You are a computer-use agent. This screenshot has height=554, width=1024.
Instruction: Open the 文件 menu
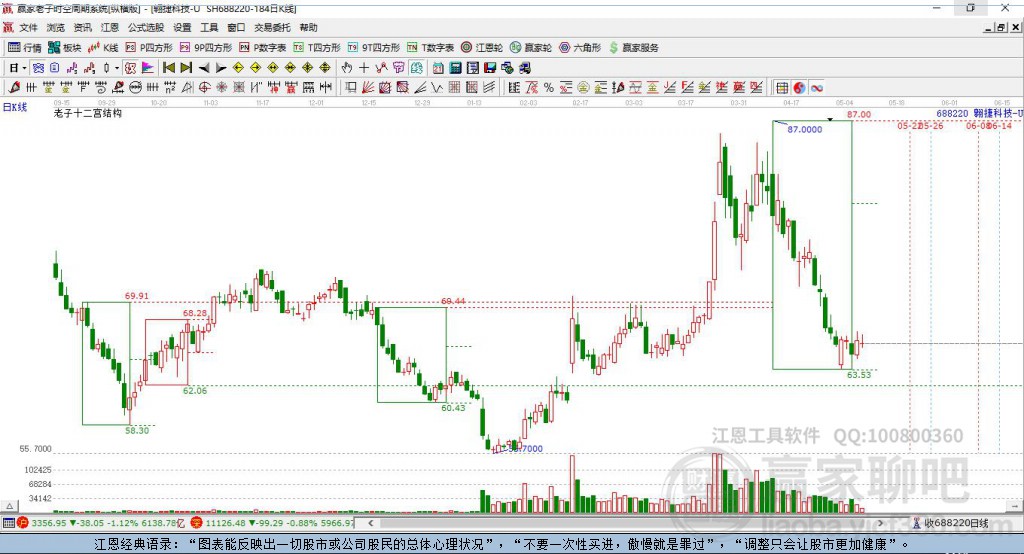pyautogui.click(x=28, y=27)
